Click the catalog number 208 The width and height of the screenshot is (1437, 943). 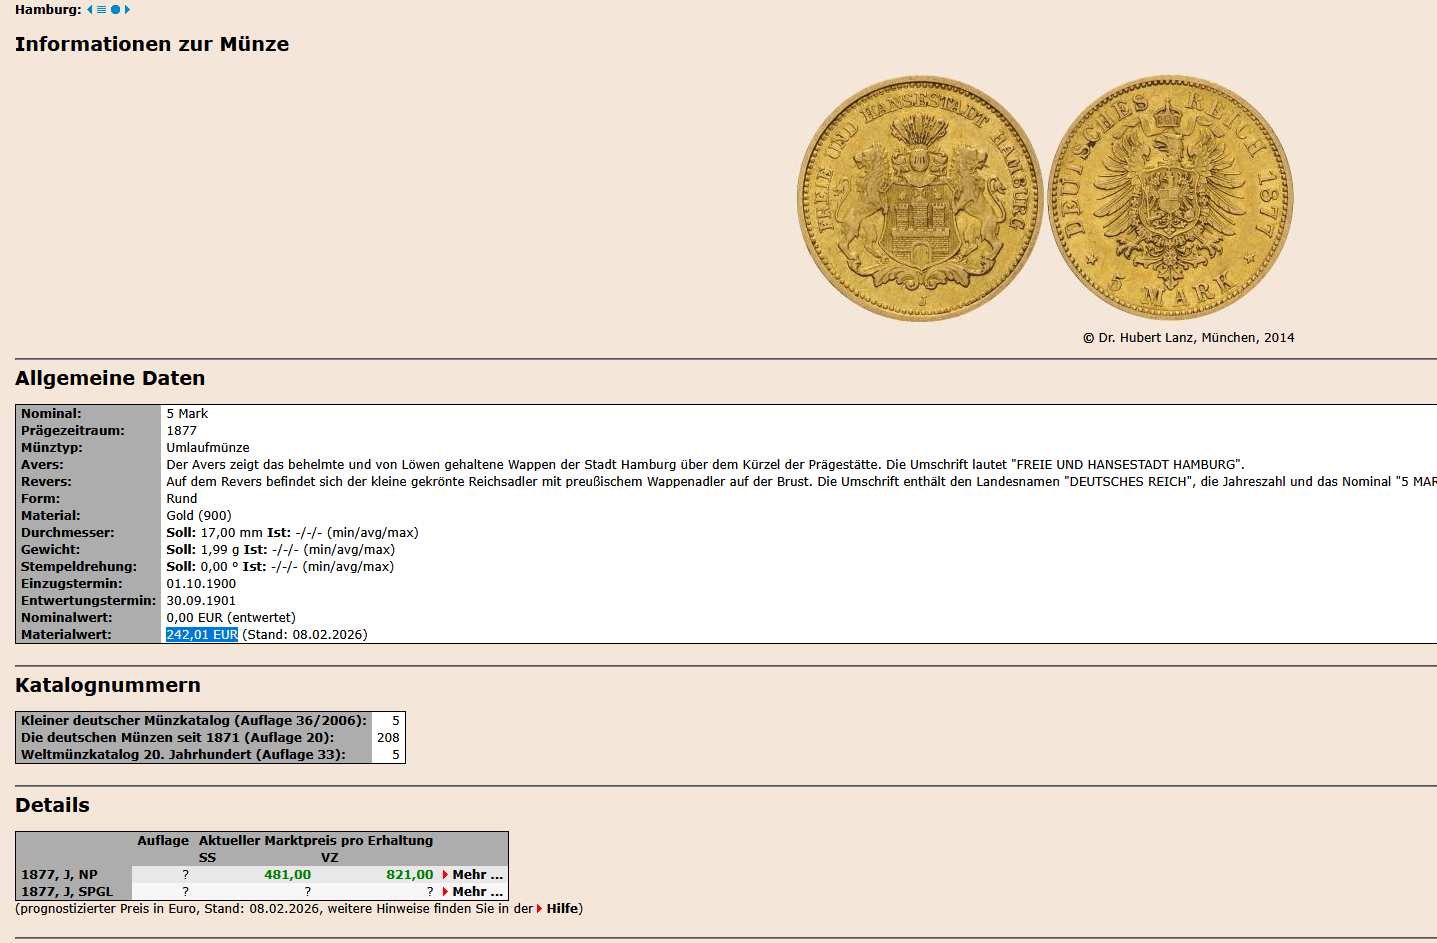click(388, 738)
